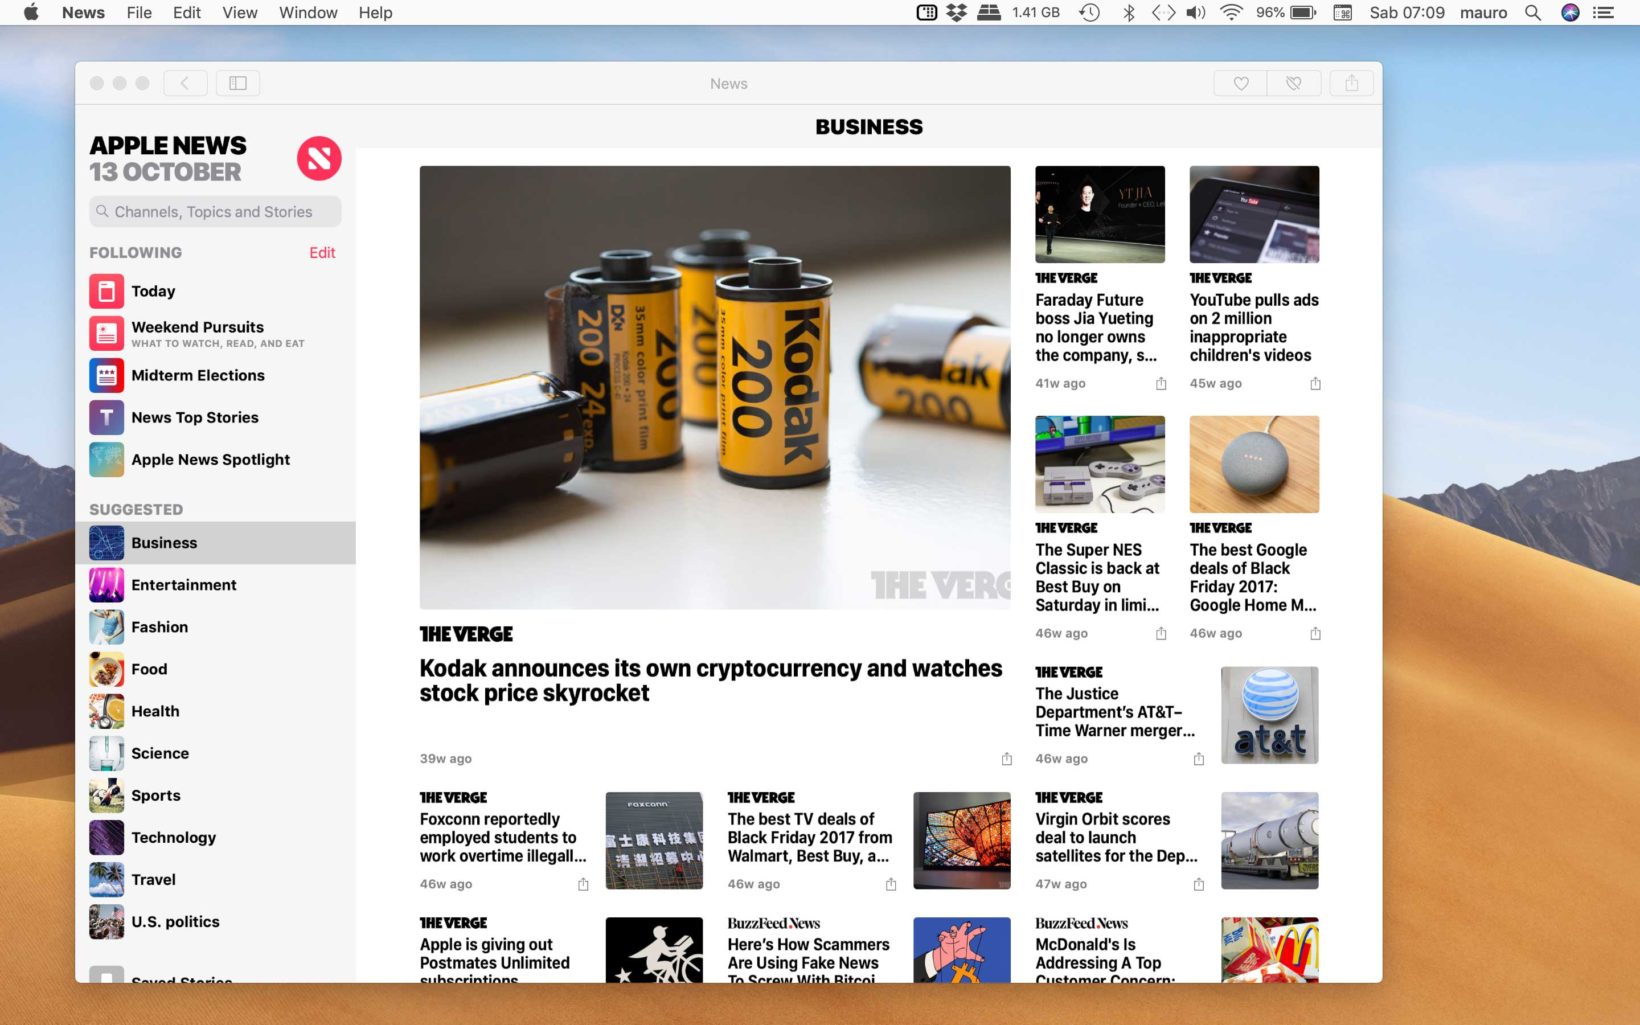
Task: Open the YouTube pulls ads story
Action: (x=1254, y=328)
